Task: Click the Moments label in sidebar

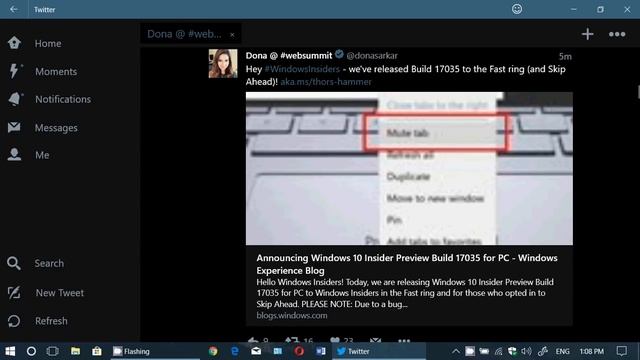Action: 56,71
